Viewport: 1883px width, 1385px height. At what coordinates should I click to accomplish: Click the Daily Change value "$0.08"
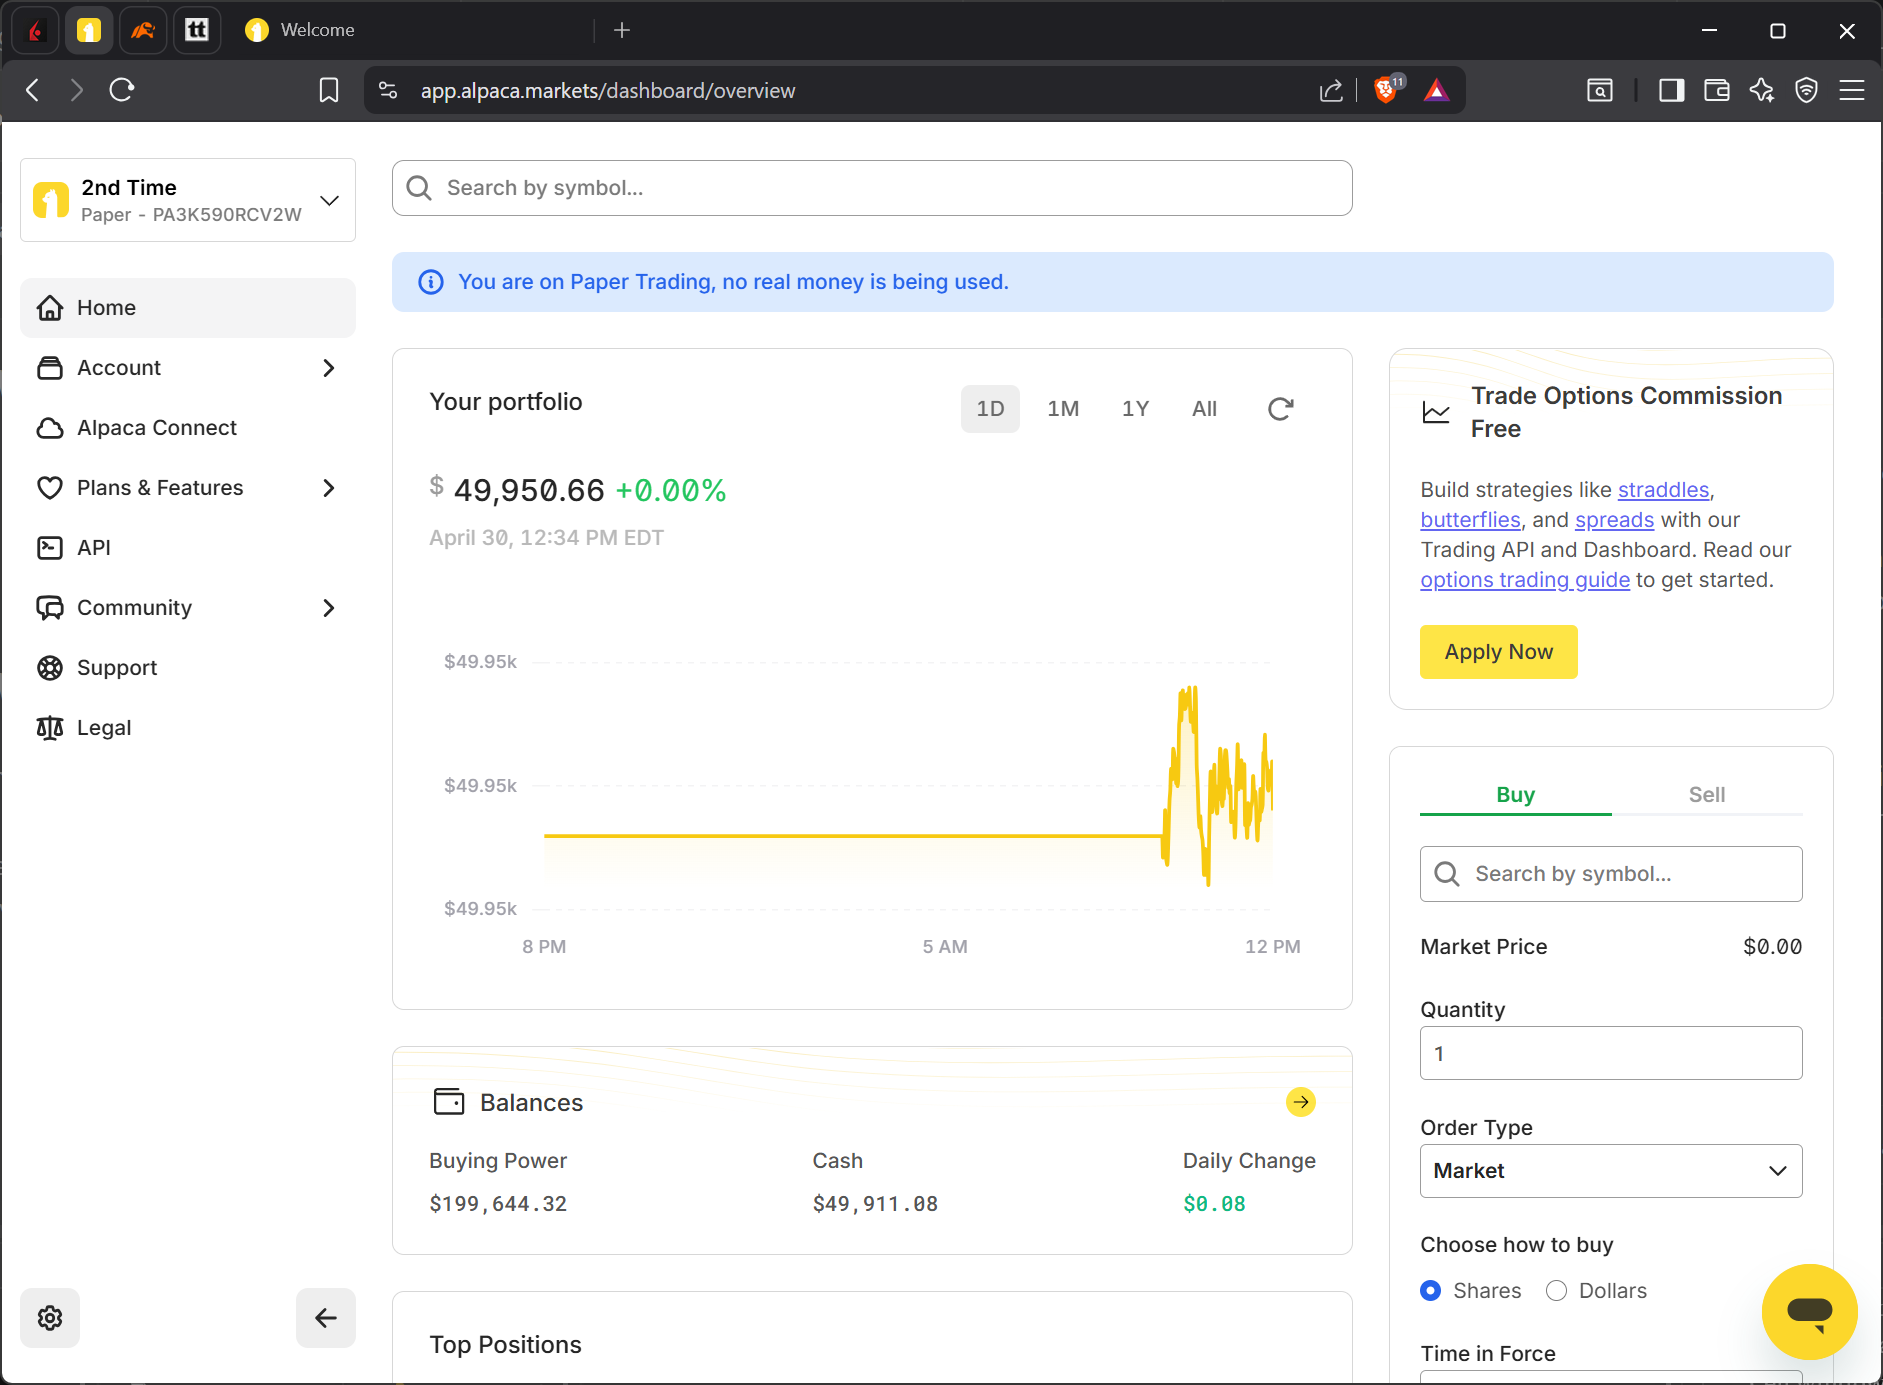1214,1204
